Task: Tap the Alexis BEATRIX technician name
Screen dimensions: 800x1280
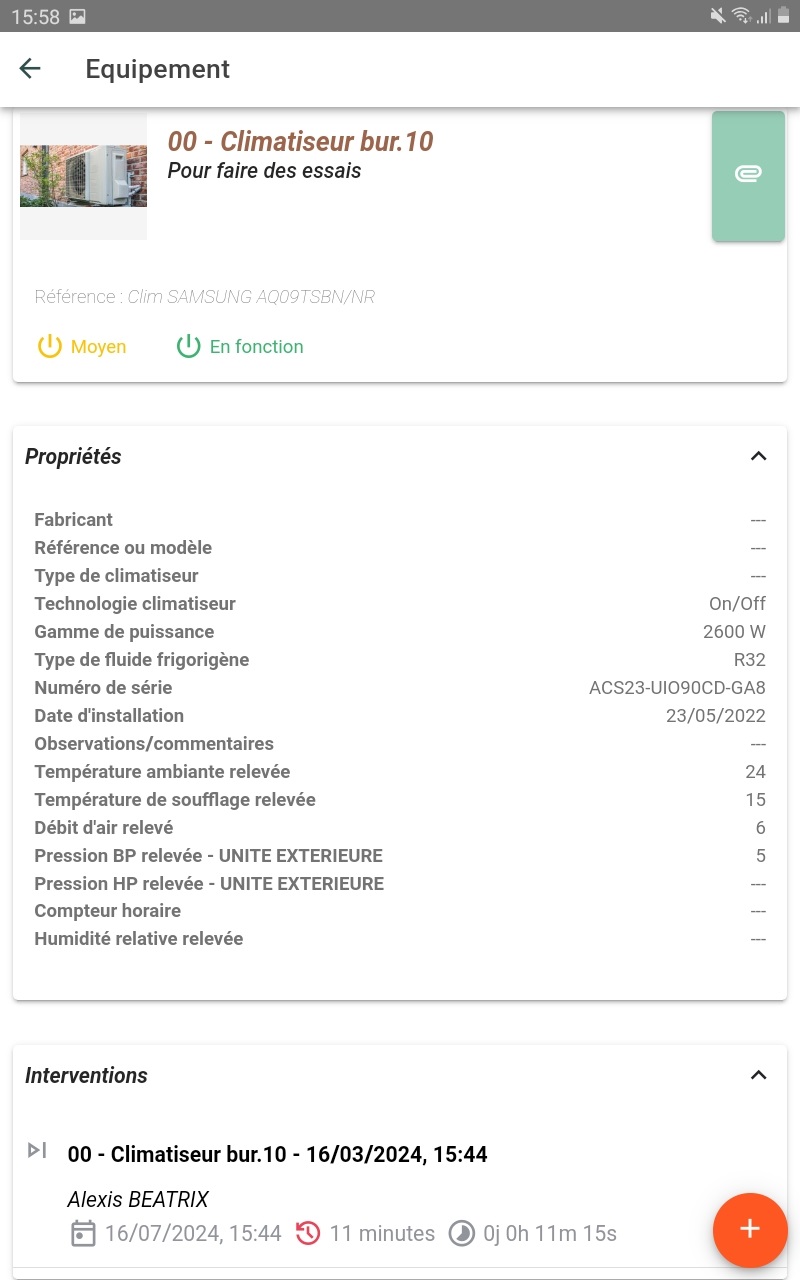Action: (138, 1200)
